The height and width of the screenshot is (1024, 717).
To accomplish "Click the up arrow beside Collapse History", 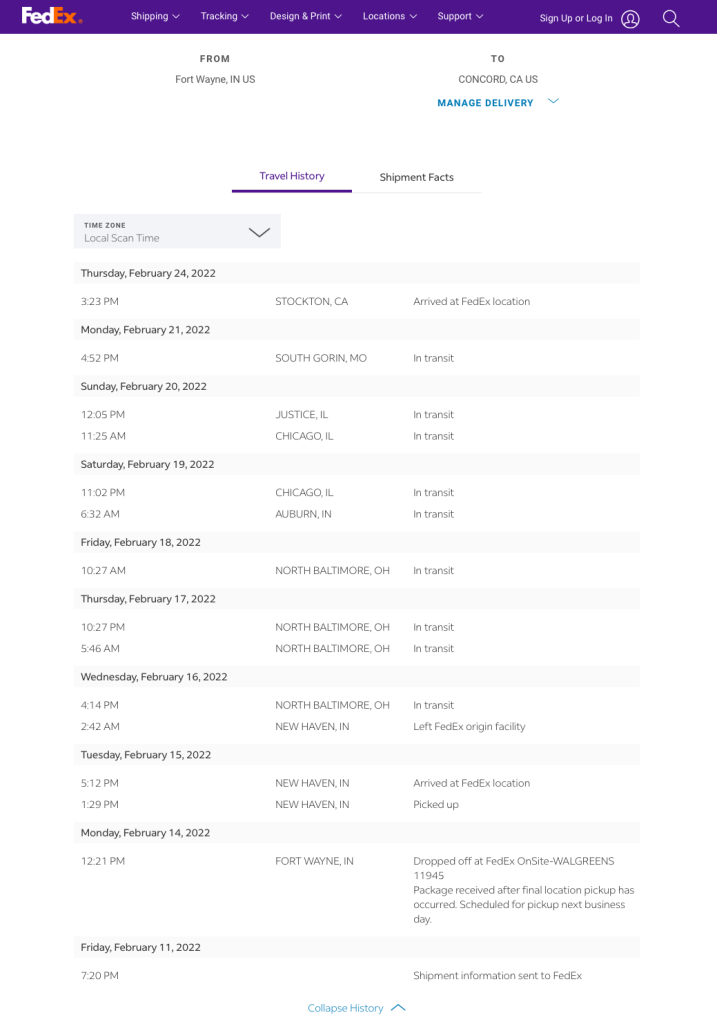I will click(x=398, y=1008).
